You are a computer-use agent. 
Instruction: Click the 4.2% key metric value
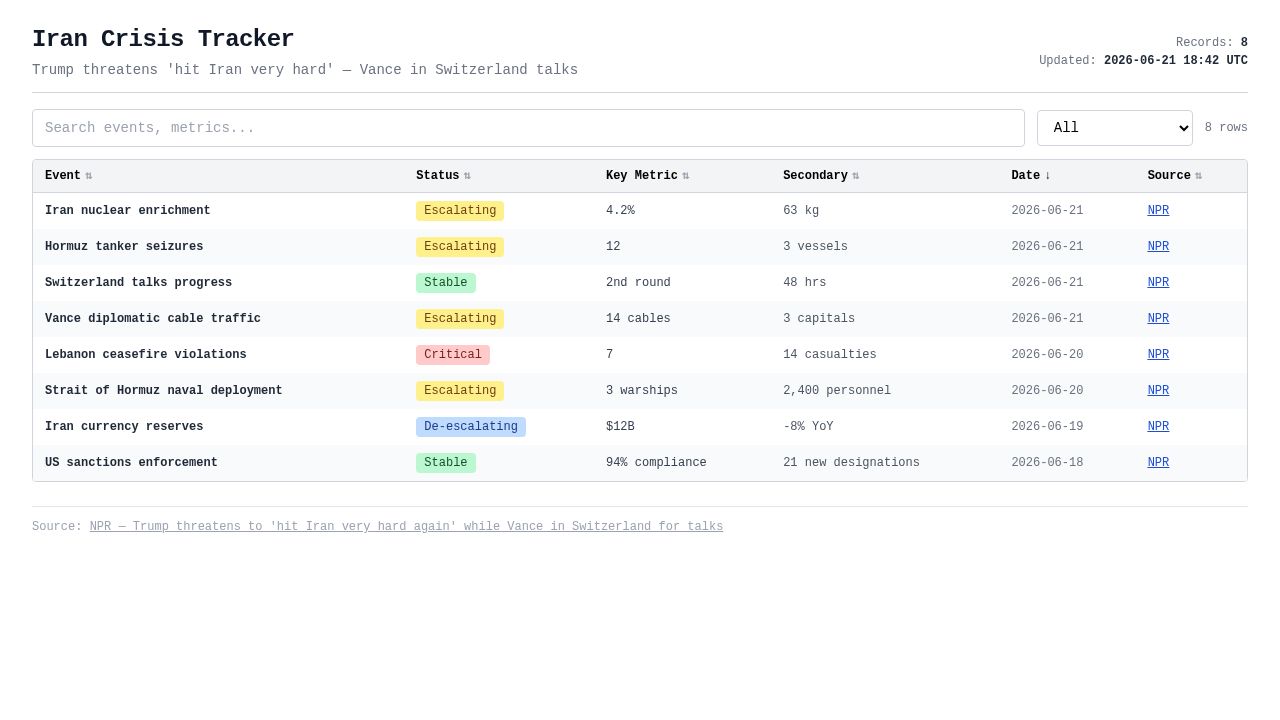620,211
